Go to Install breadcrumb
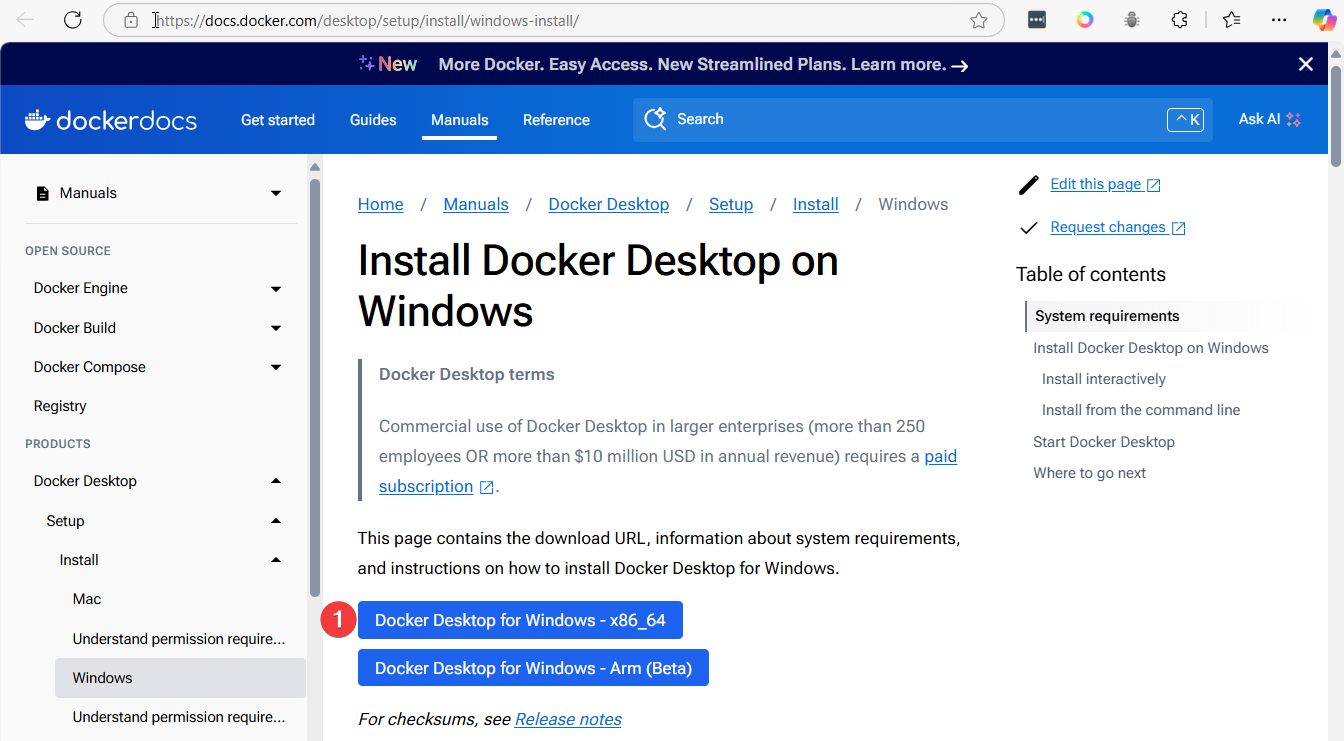The width and height of the screenshot is (1344, 741). pyautogui.click(x=816, y=204)
